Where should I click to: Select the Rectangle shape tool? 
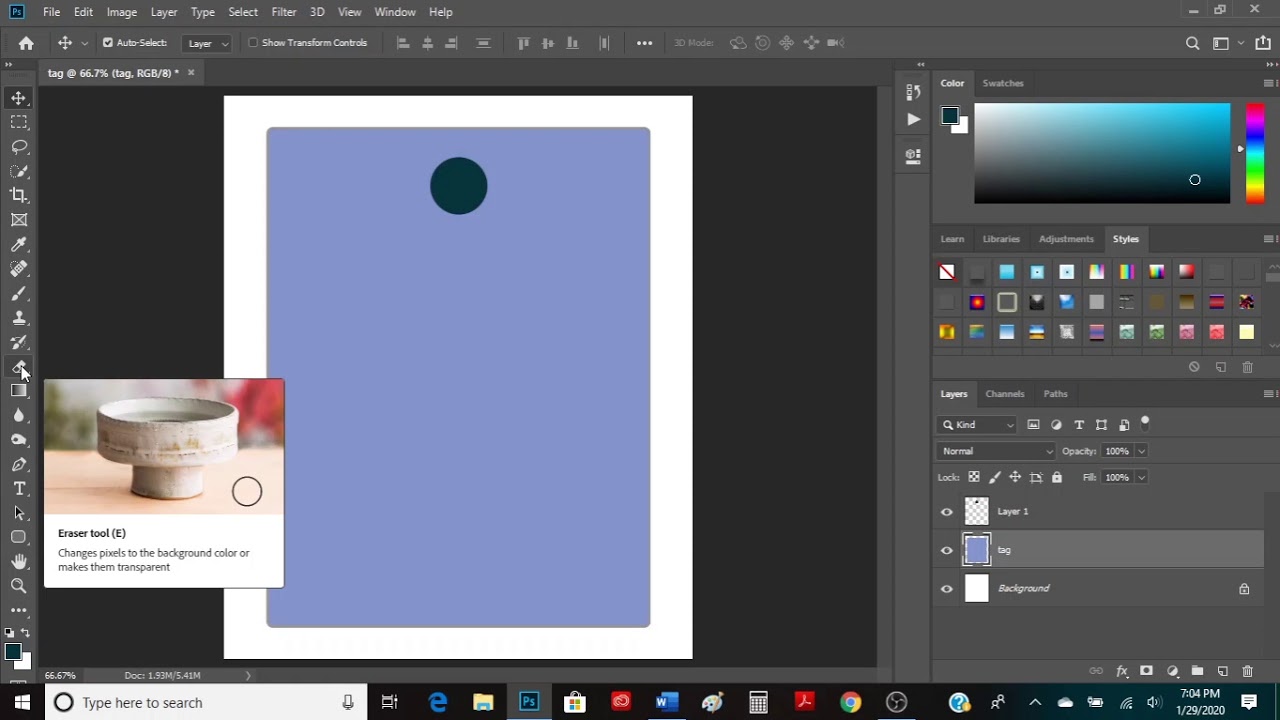(x=19, y=538)
